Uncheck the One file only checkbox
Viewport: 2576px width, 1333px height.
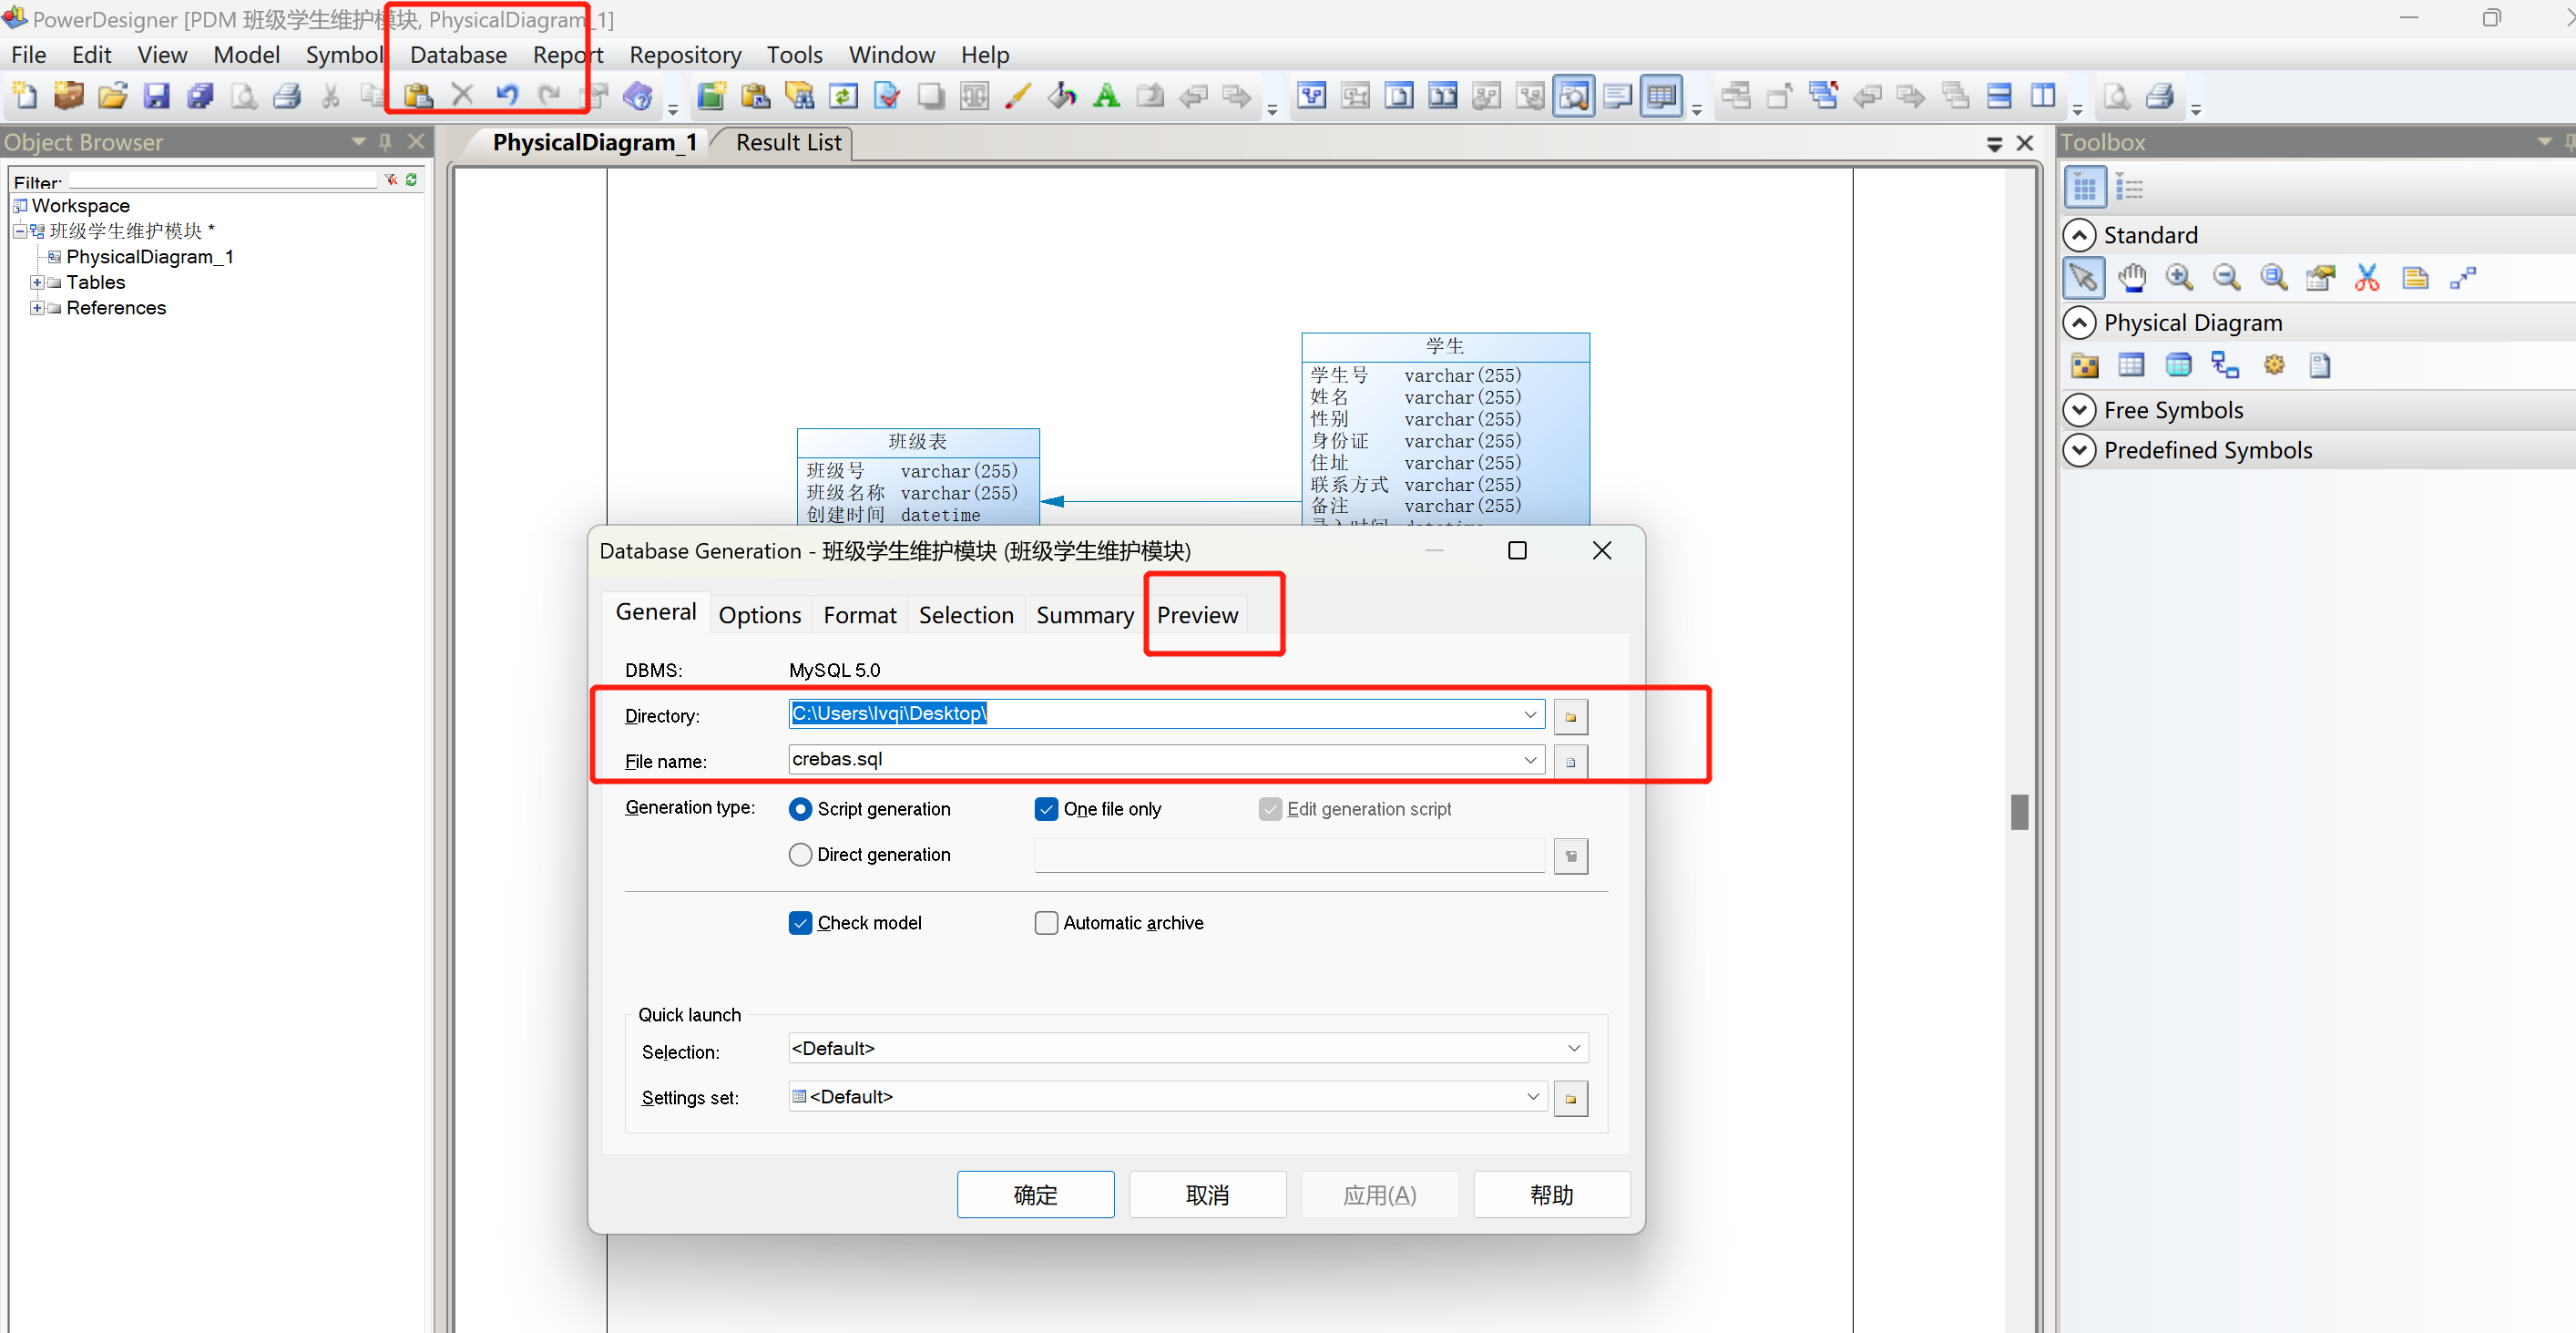[1046, 809]
